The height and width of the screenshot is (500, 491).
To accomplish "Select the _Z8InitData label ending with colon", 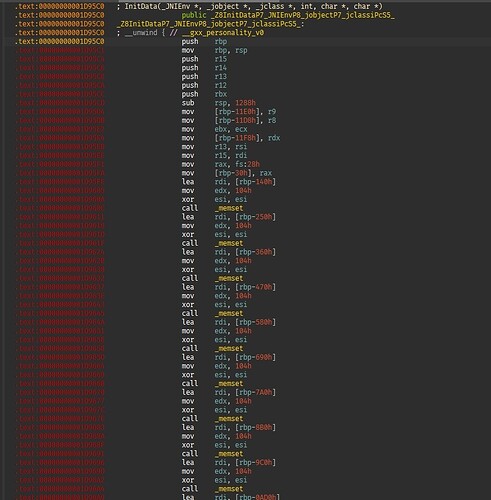I will pos(210,24).
